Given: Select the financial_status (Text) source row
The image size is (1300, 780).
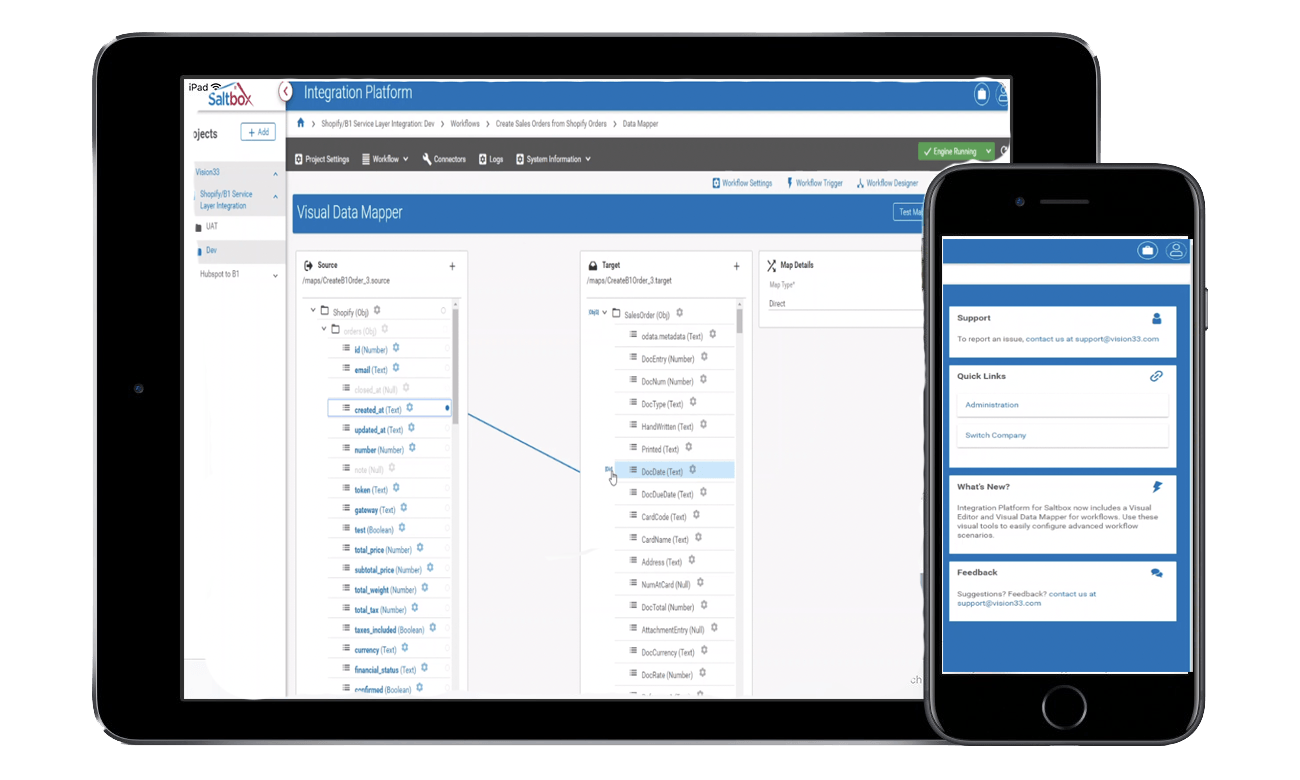Looking at the screenshot, I should click(389, 669).
